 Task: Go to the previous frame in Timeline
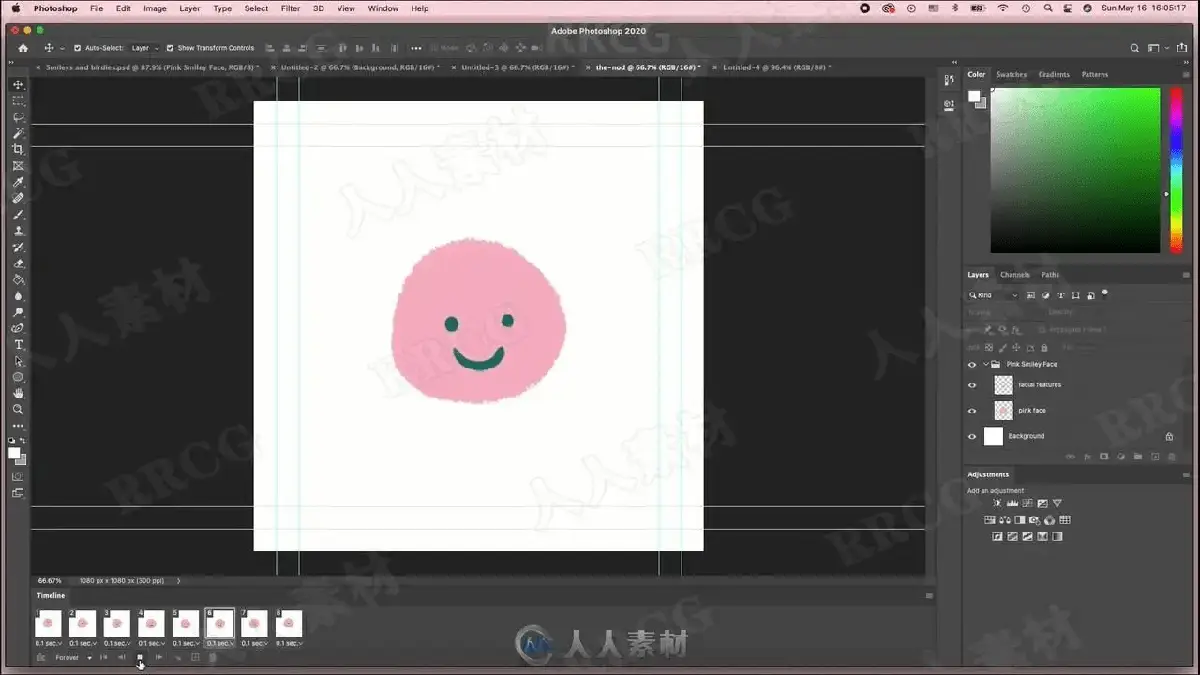[122, 657]
